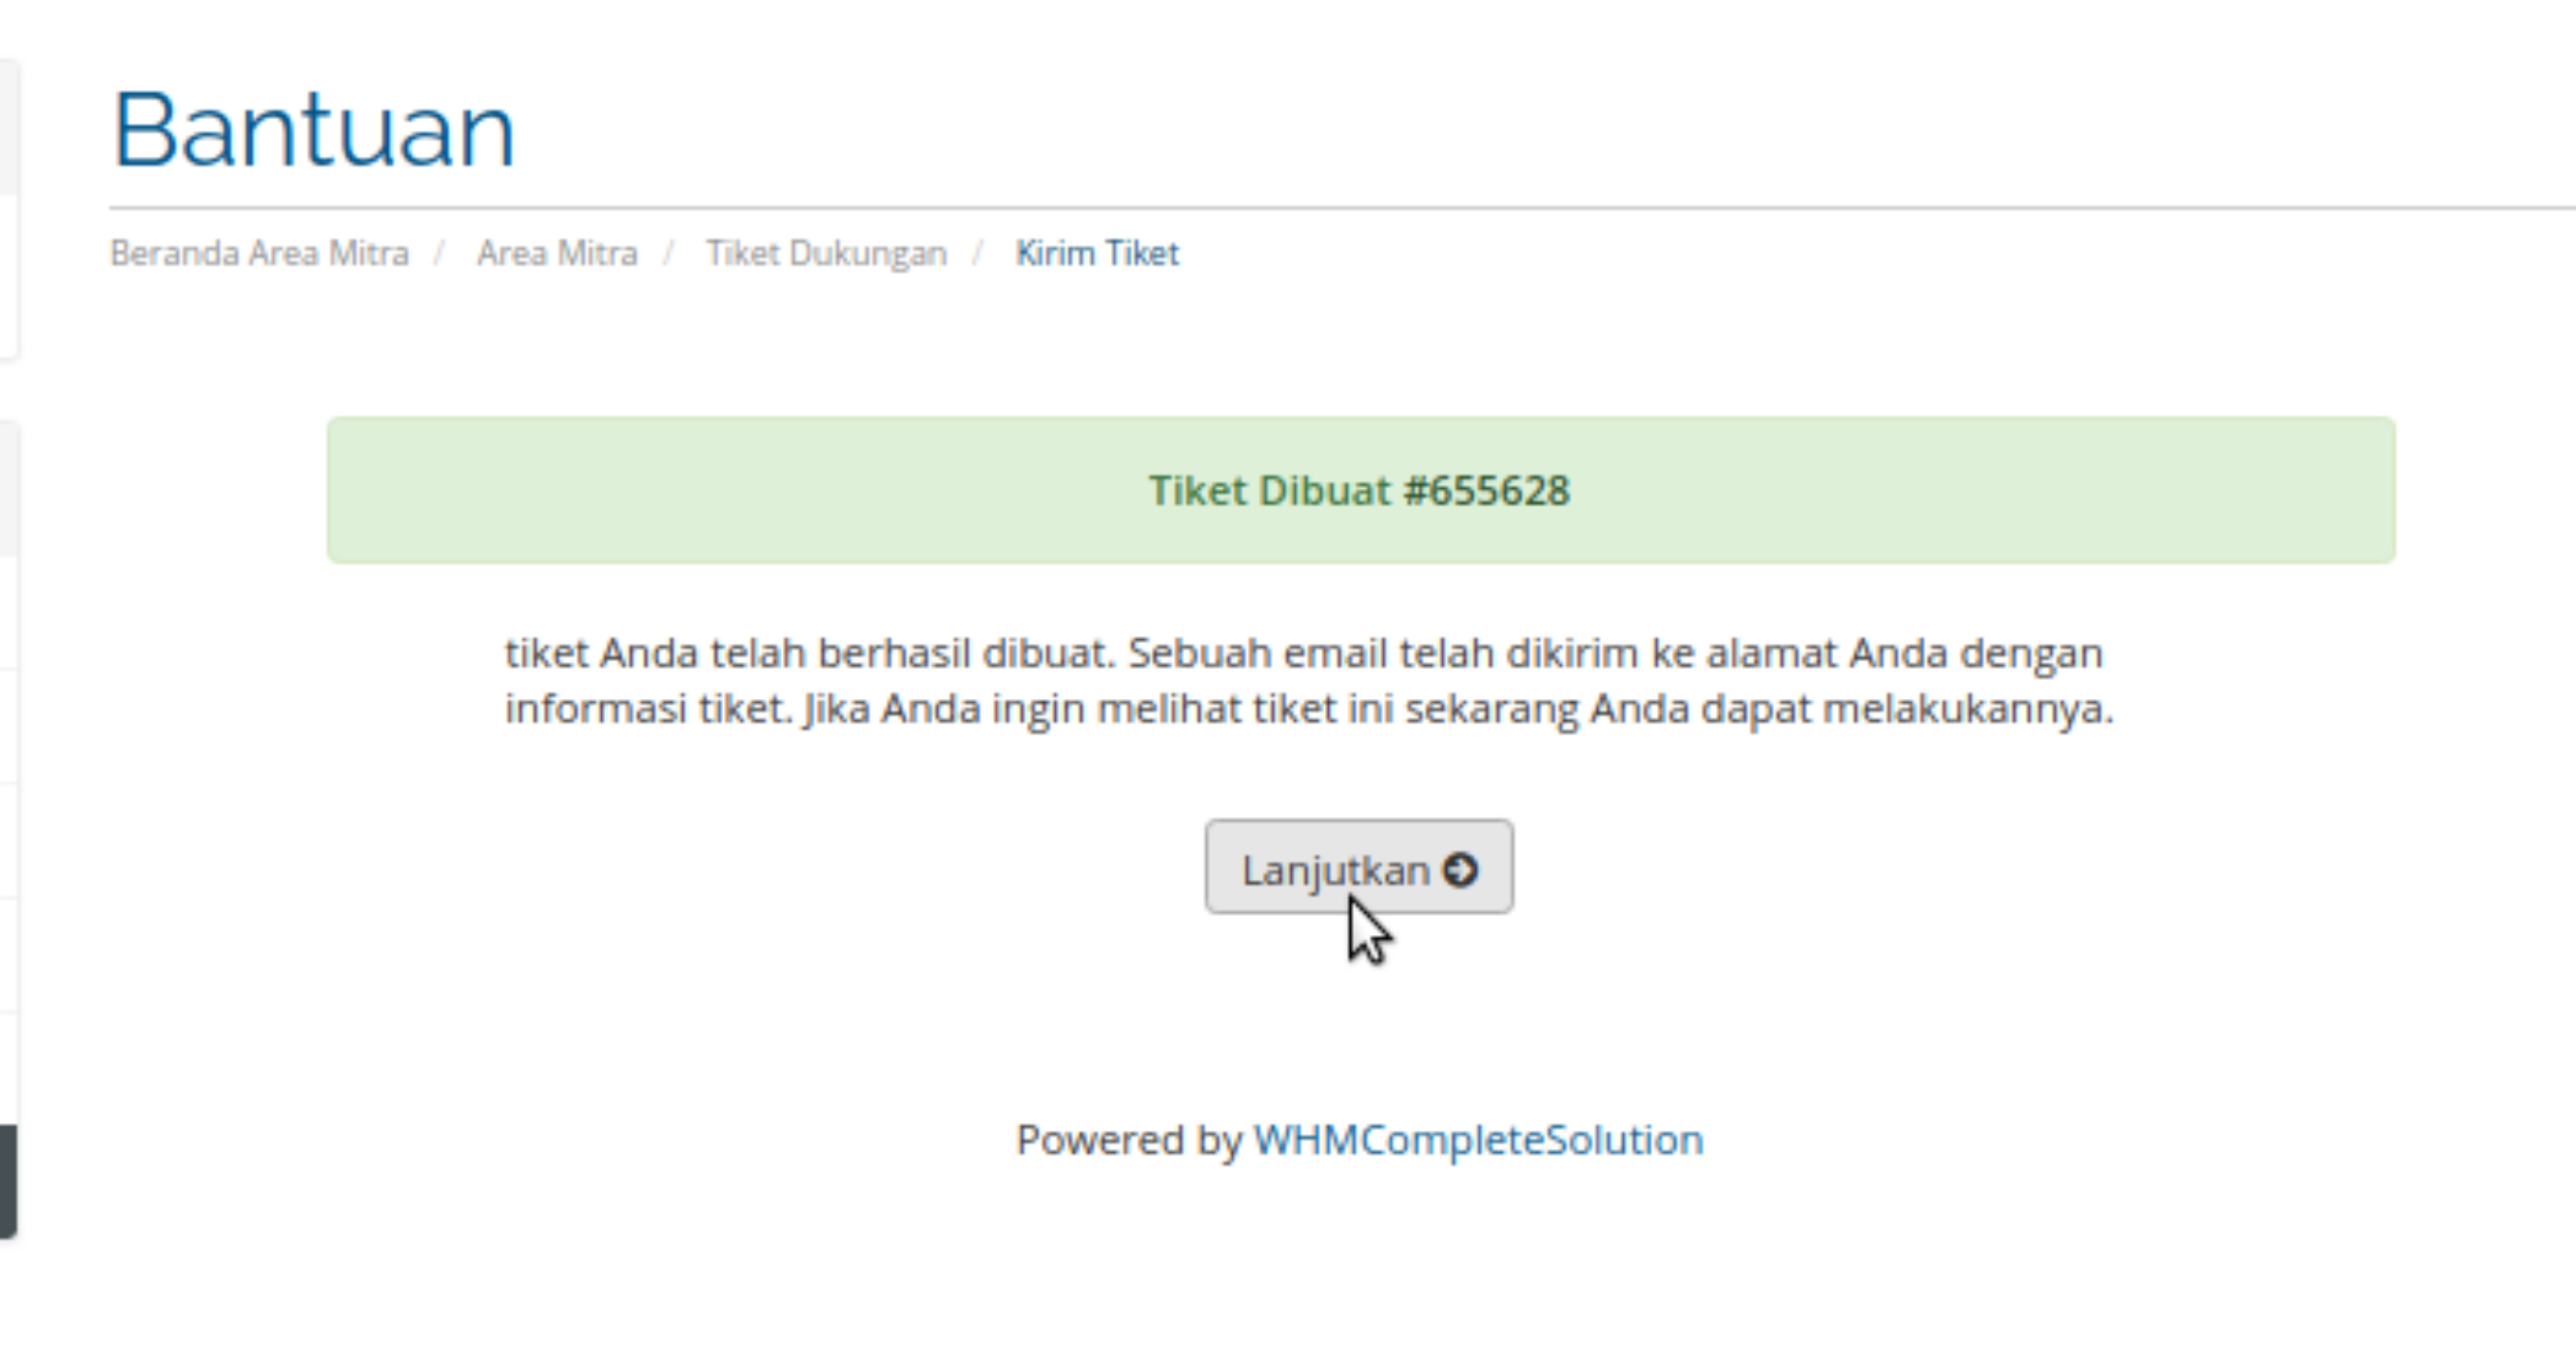Click the arrow circle icon in Lanjutkan
The height and width of the screenshot is (1364, 2576).
(x=1460, y=870)
